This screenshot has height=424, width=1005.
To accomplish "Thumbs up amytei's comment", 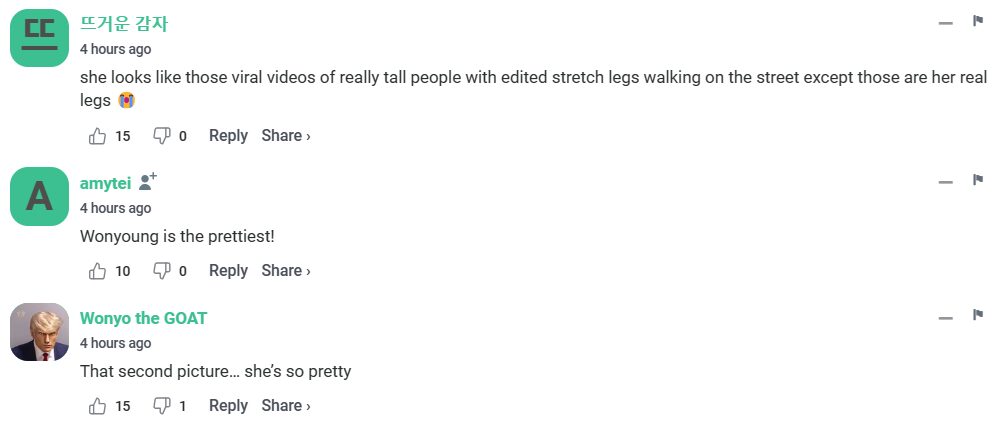I will (98, 271).
